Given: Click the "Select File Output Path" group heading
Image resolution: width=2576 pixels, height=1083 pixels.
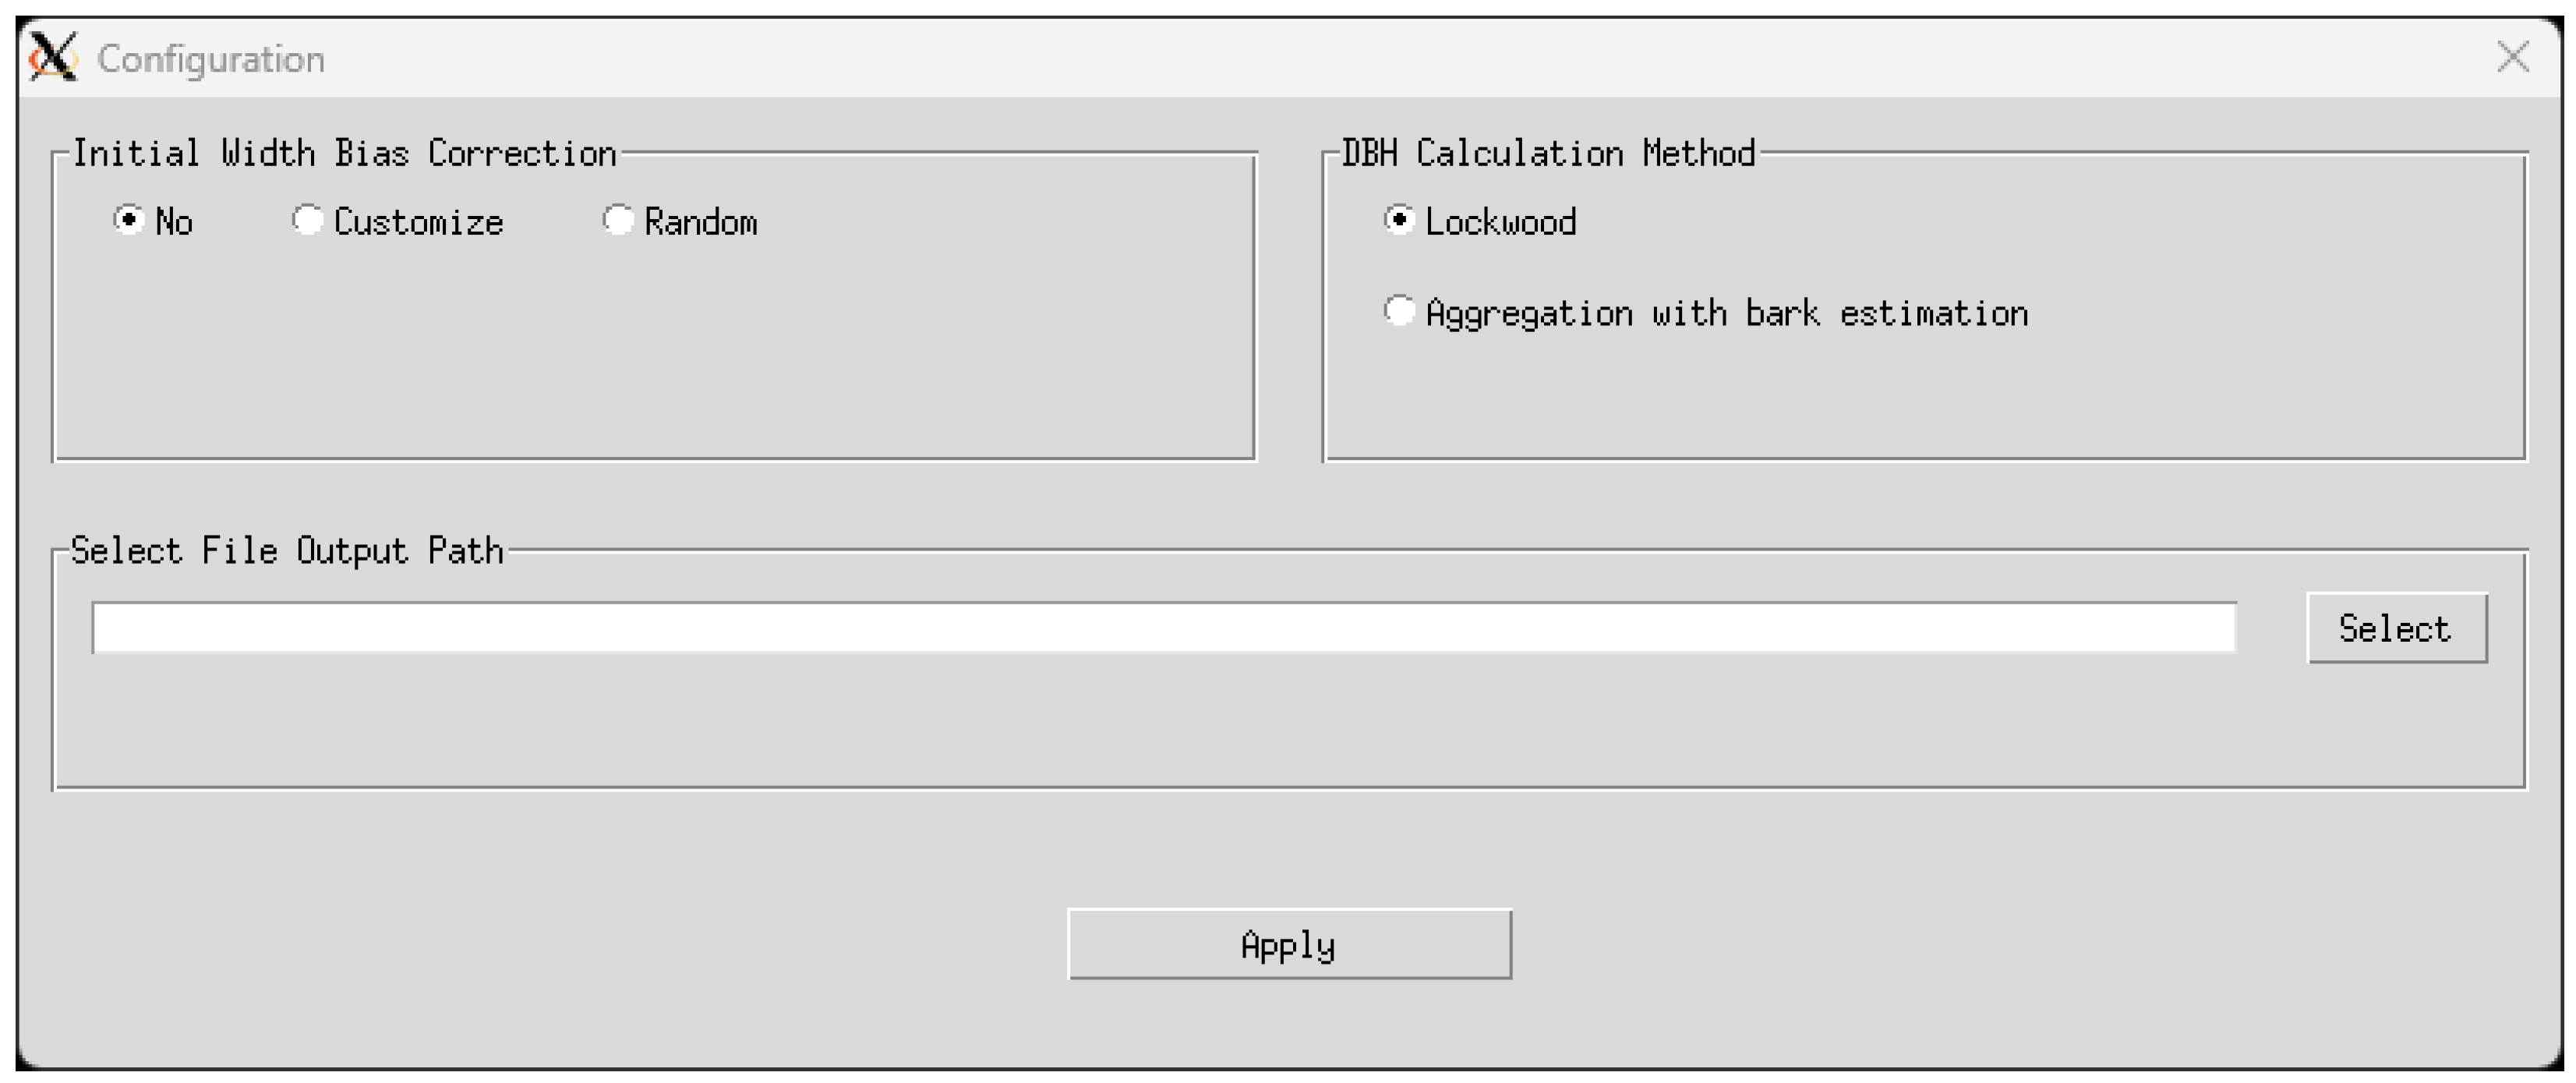Looking at the screenshot, I should (x=287, y=551).
